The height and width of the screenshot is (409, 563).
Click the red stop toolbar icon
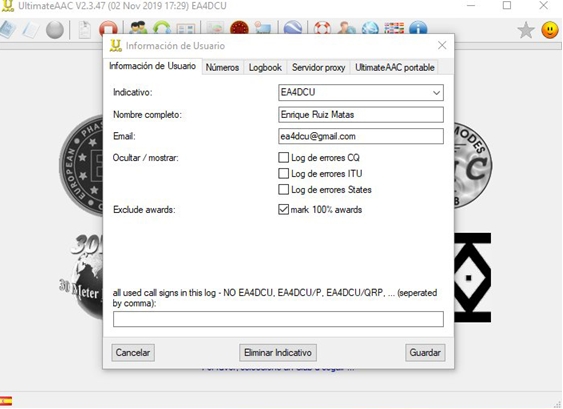[108, 28]
